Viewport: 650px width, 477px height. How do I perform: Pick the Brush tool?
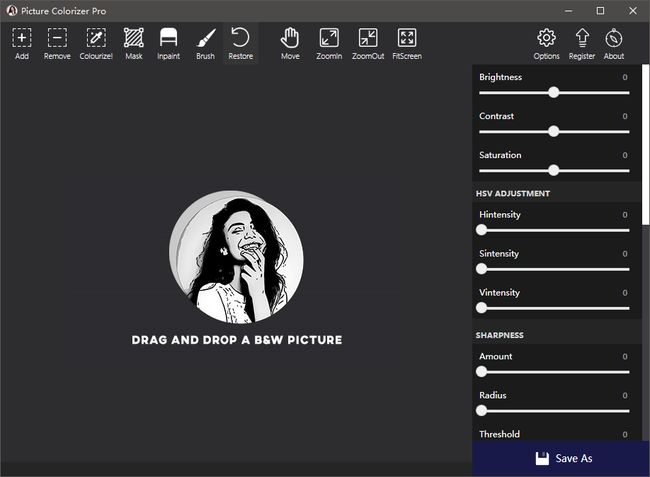pos(206,44)
